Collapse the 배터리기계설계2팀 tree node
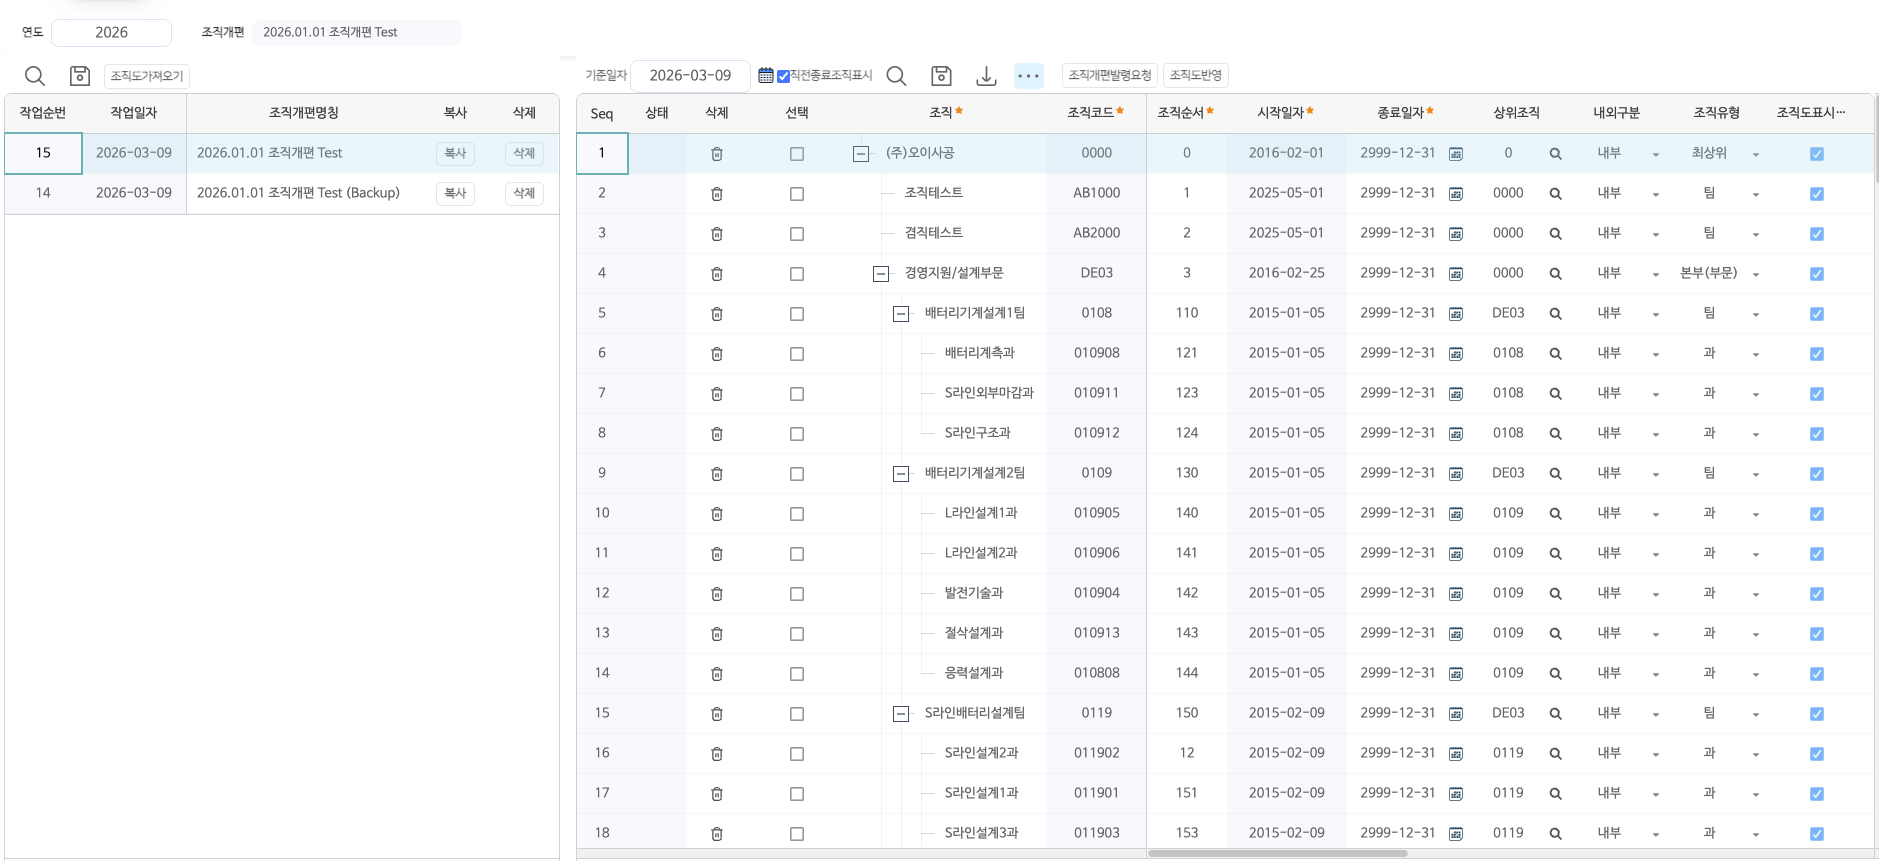The width and height of the screenshot is (1879, 861). [901, 474]
